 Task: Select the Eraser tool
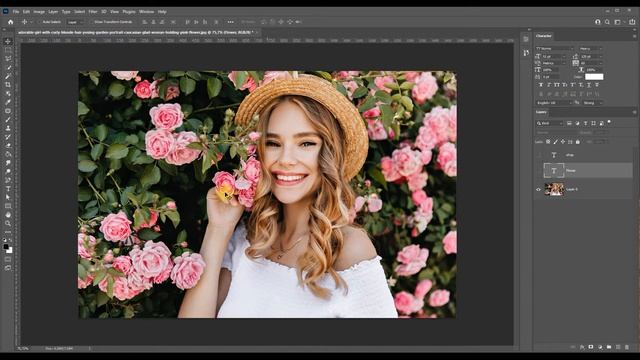click(x=8, y=145)
